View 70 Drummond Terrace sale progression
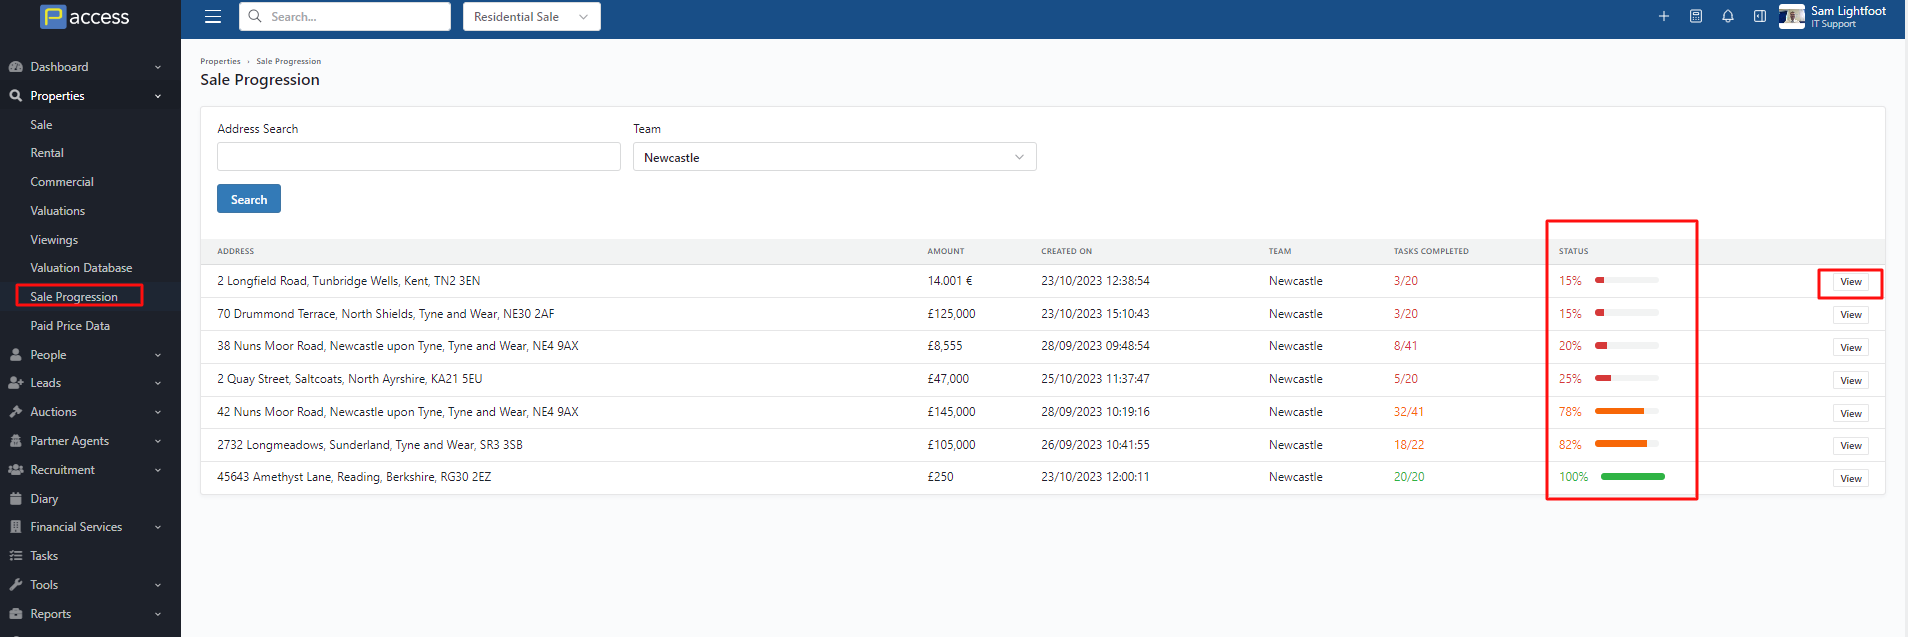The width and height of the screenshot is (1908, 637). pos(1851,315)
